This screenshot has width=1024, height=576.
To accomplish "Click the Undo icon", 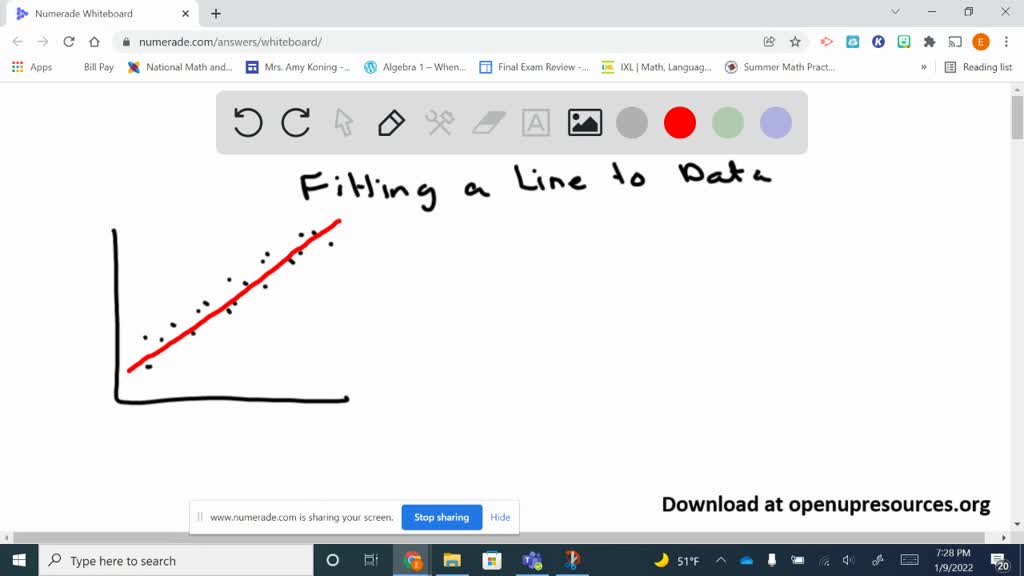I will click(247, 122).
